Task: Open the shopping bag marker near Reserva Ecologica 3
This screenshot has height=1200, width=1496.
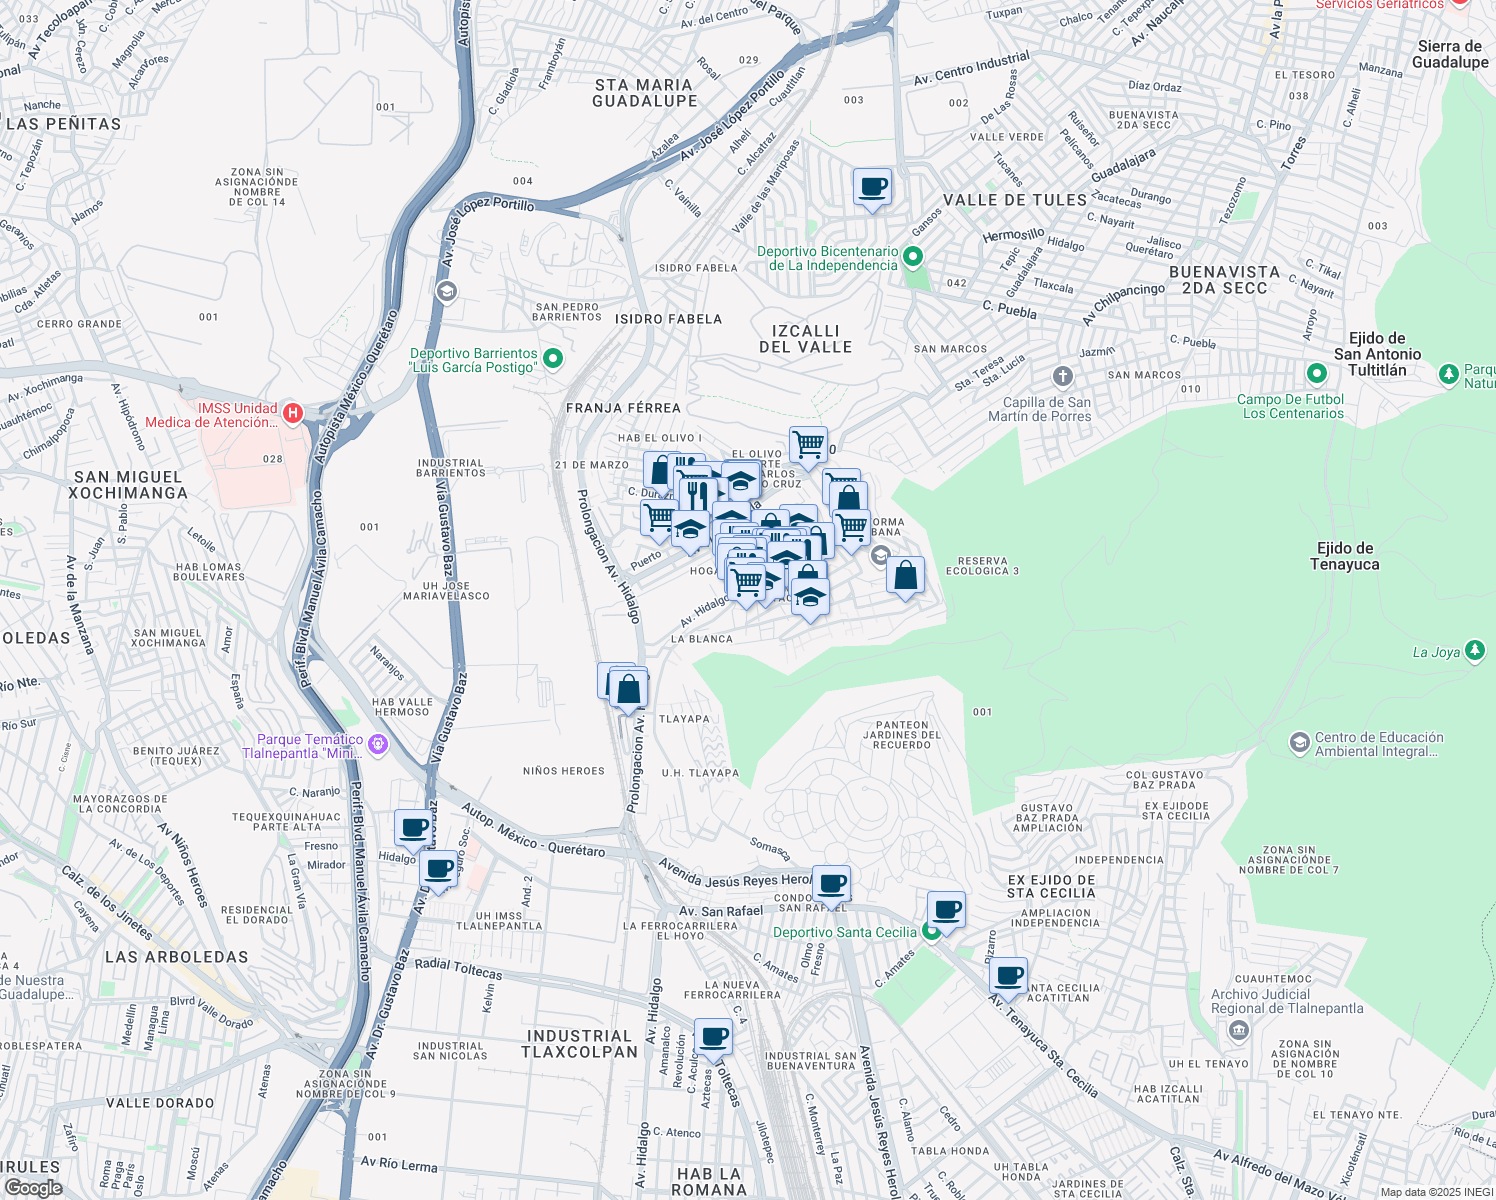Action: click(x=905, y=576)
